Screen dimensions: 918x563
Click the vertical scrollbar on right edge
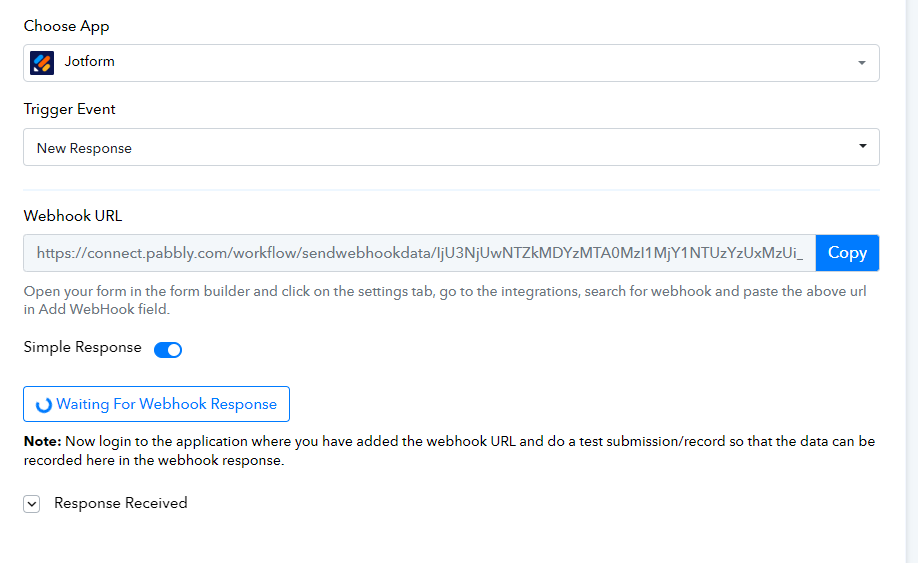point(912,282)
